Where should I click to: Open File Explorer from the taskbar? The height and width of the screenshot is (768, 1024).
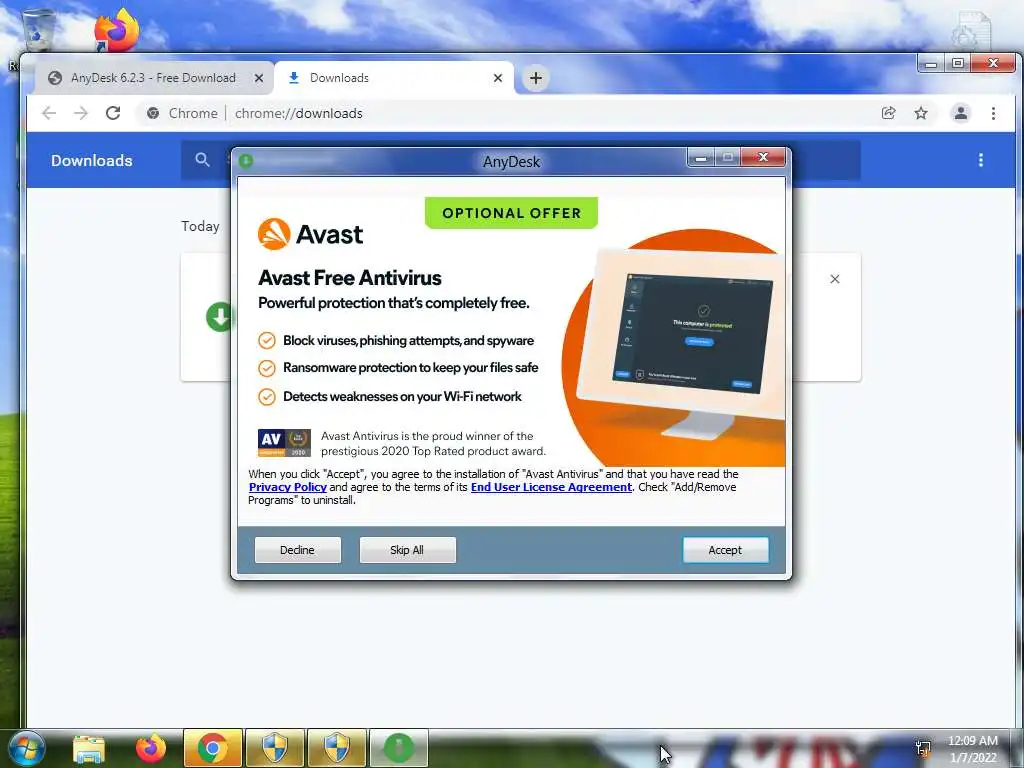89,748
